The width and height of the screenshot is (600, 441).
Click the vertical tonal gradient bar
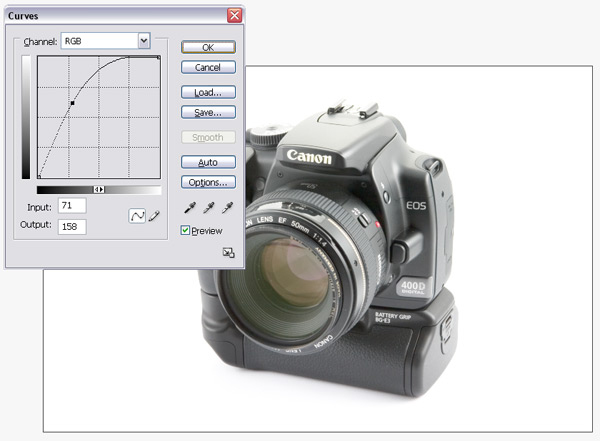[x=26, y=117]
